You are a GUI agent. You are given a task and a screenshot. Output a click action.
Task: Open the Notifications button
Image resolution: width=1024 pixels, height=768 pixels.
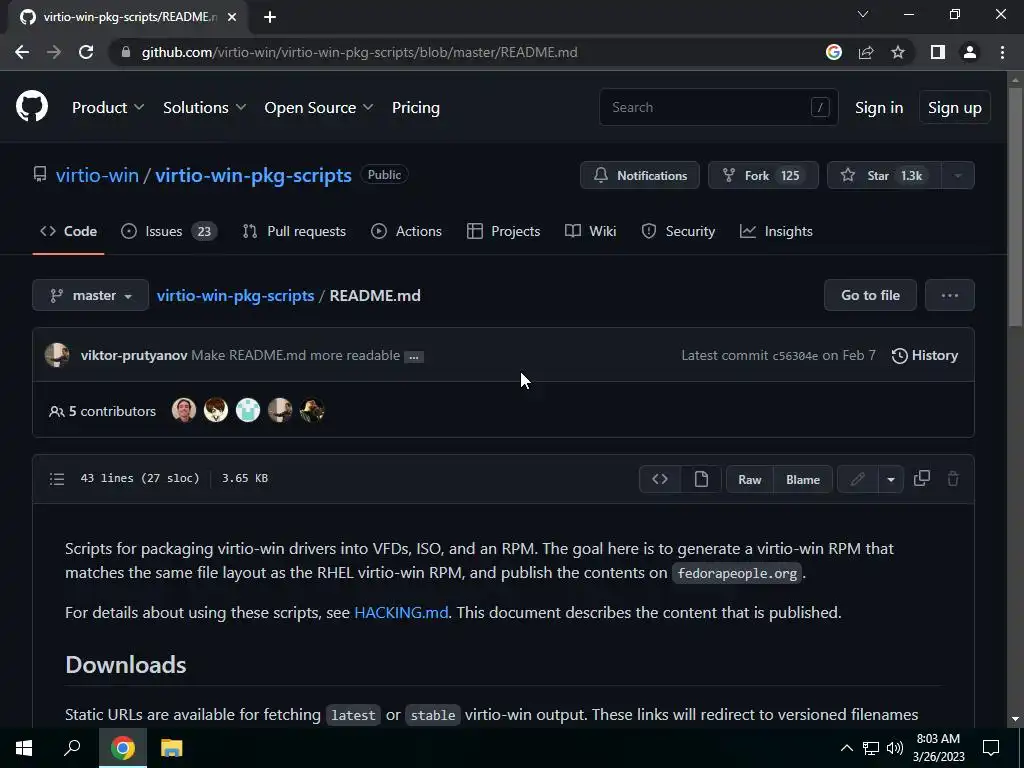640,175
